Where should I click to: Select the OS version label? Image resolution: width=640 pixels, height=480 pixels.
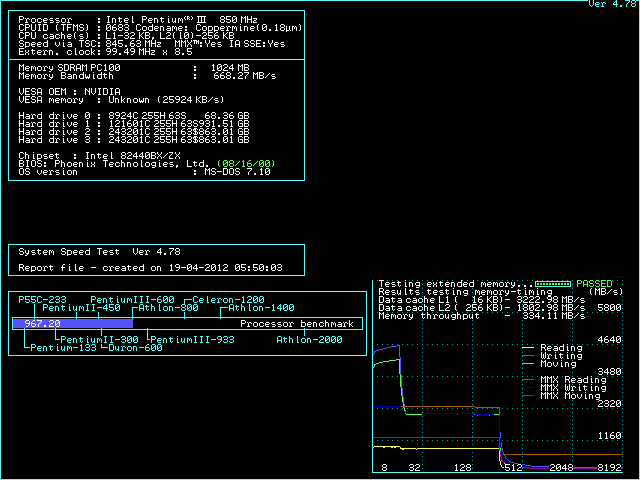pyautogui.click(x=48, y=172)
